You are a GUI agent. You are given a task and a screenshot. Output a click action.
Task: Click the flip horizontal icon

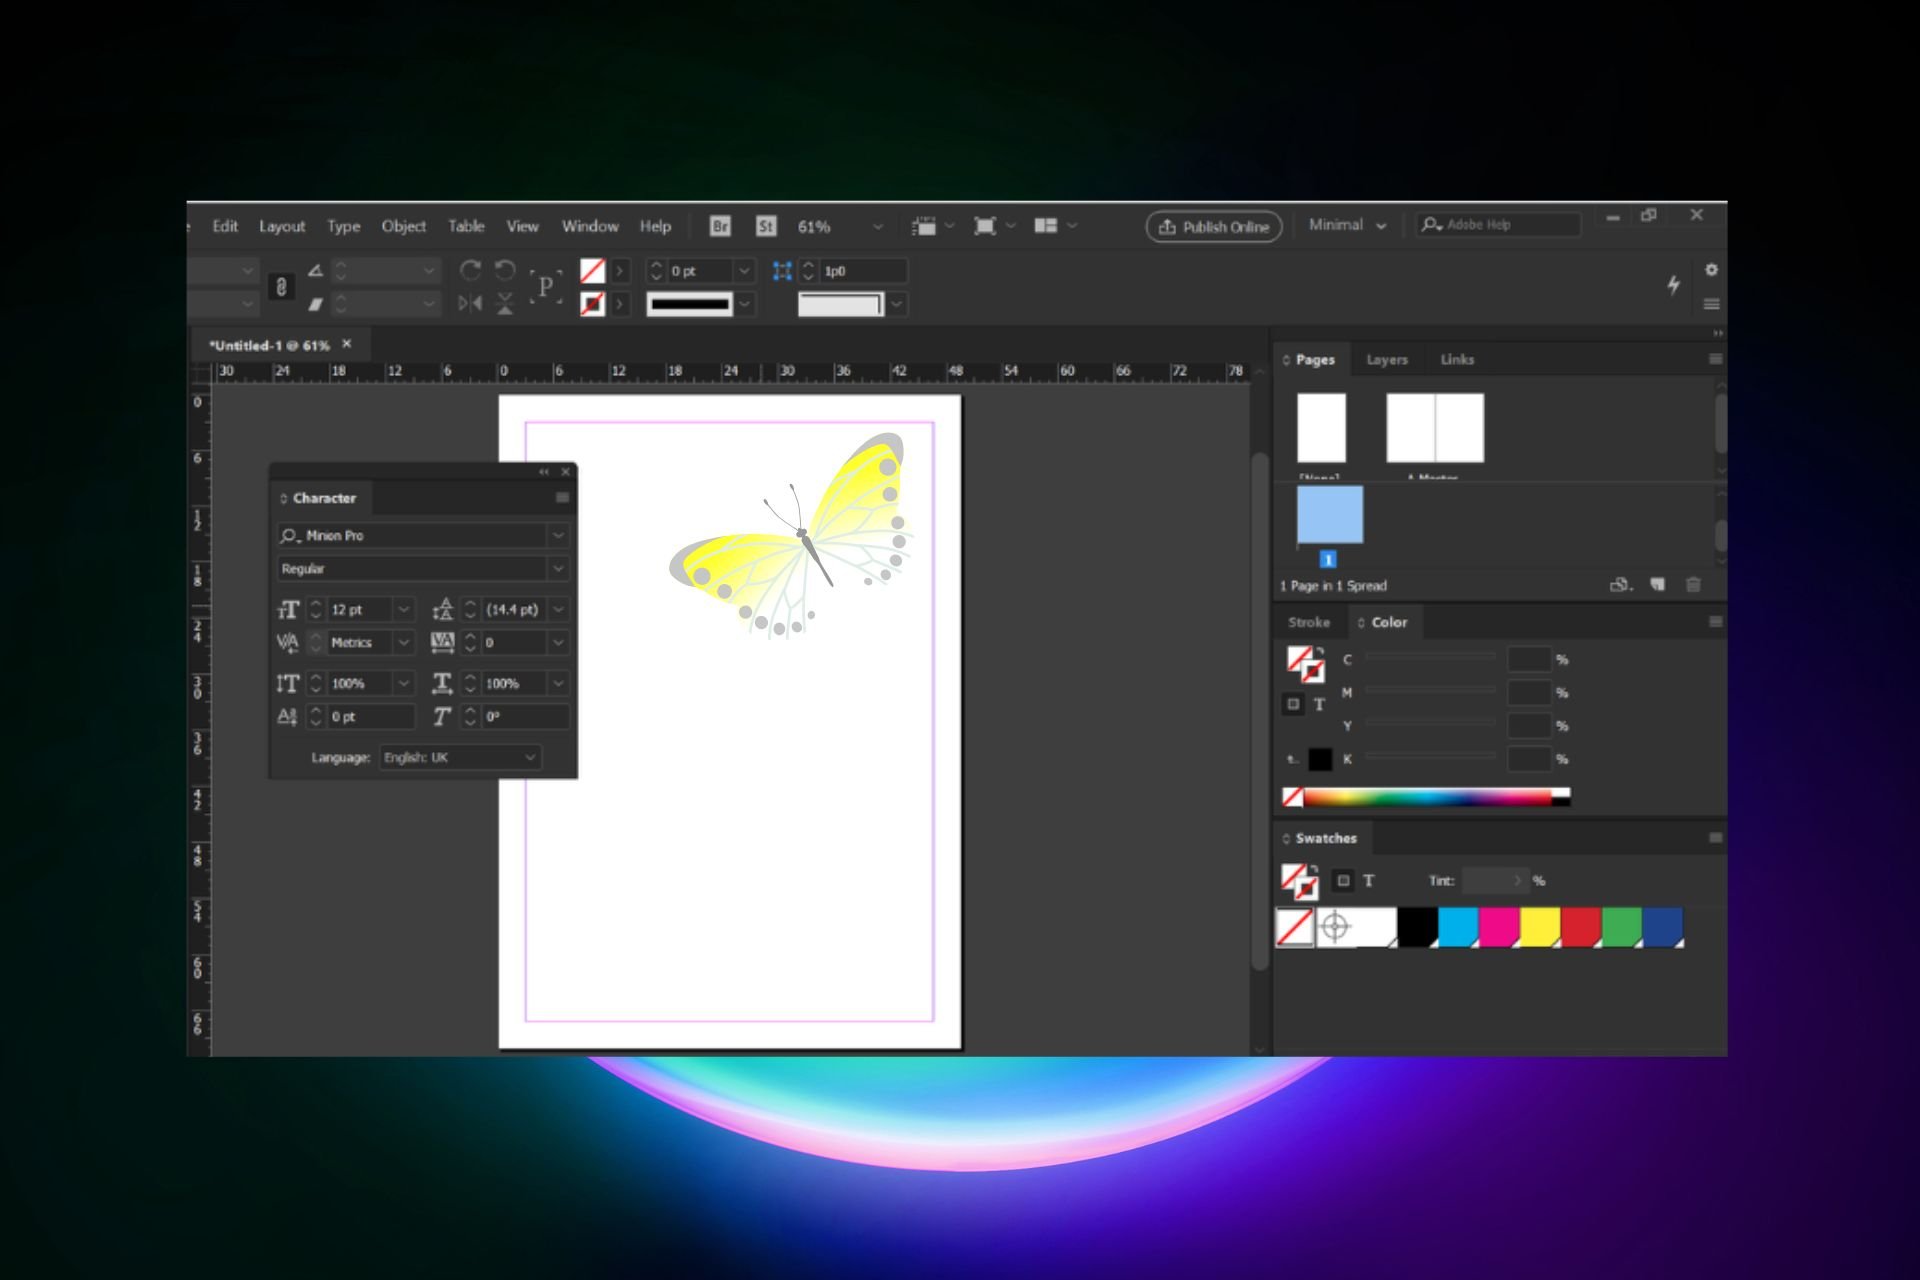tap(470, 303)
